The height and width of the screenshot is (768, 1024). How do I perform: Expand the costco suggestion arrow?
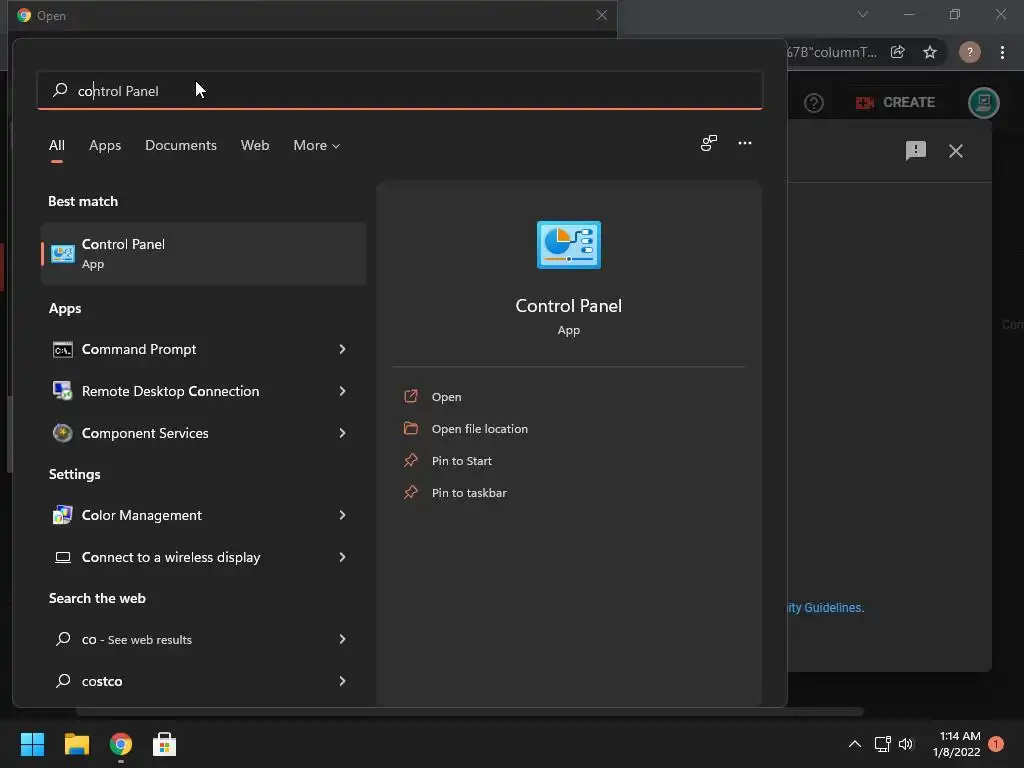pos(342,681)
